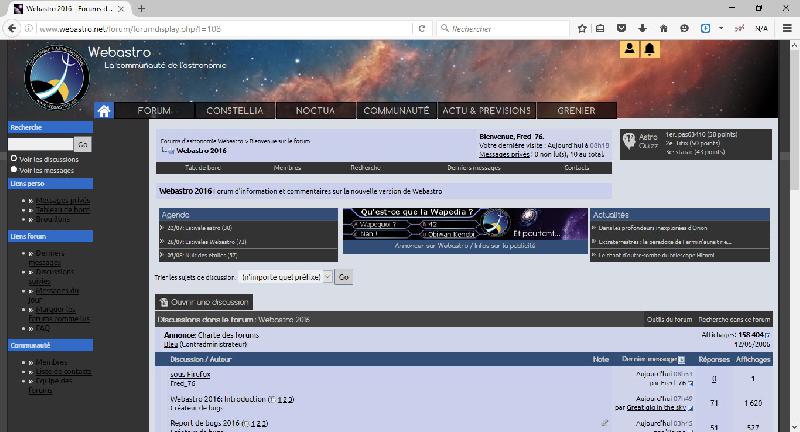Image resolution: width=800 pixels, height=432 pixels.
Task: Click the Firefox home toolbar icon
Action: click(x=663, y=29)
